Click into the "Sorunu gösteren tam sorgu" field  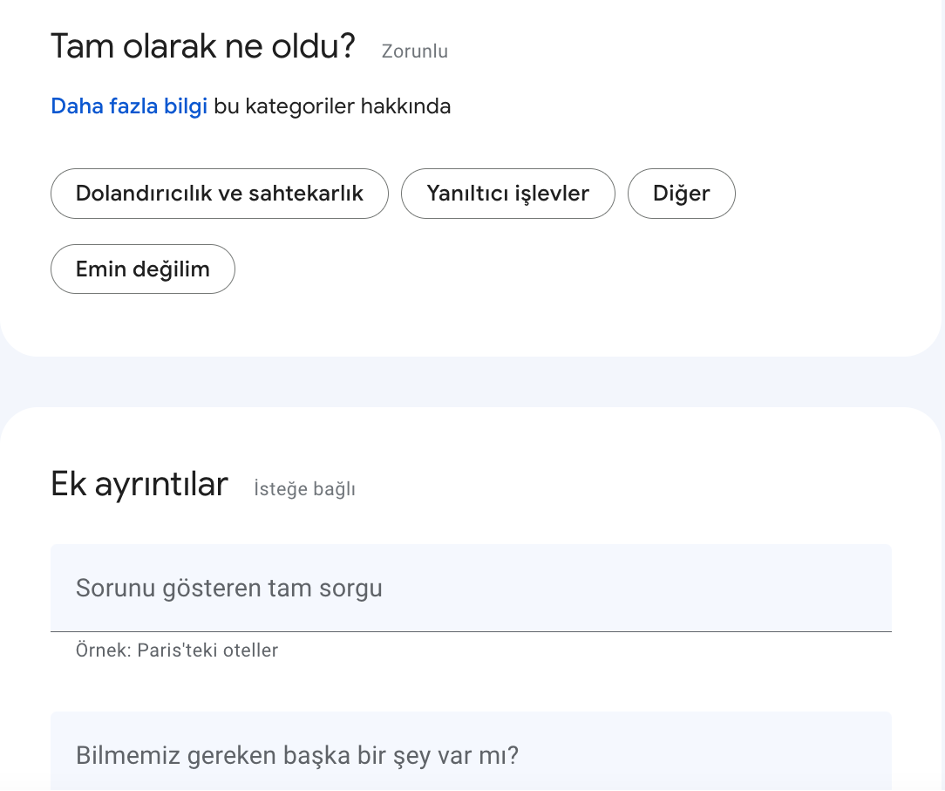pyautogui.click(x=470, y=588)
